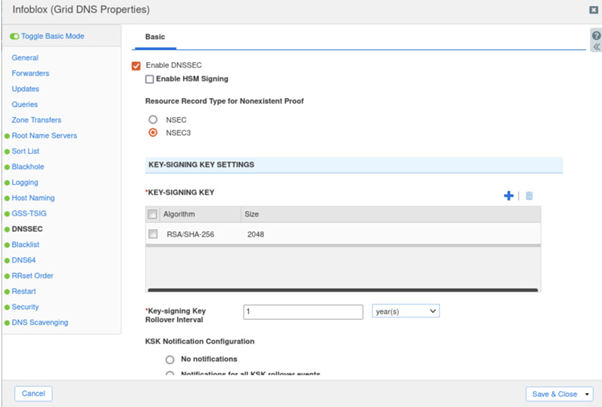Open help with the question mark icon
This screenshot has width=602, height=407.
[596, 36]
